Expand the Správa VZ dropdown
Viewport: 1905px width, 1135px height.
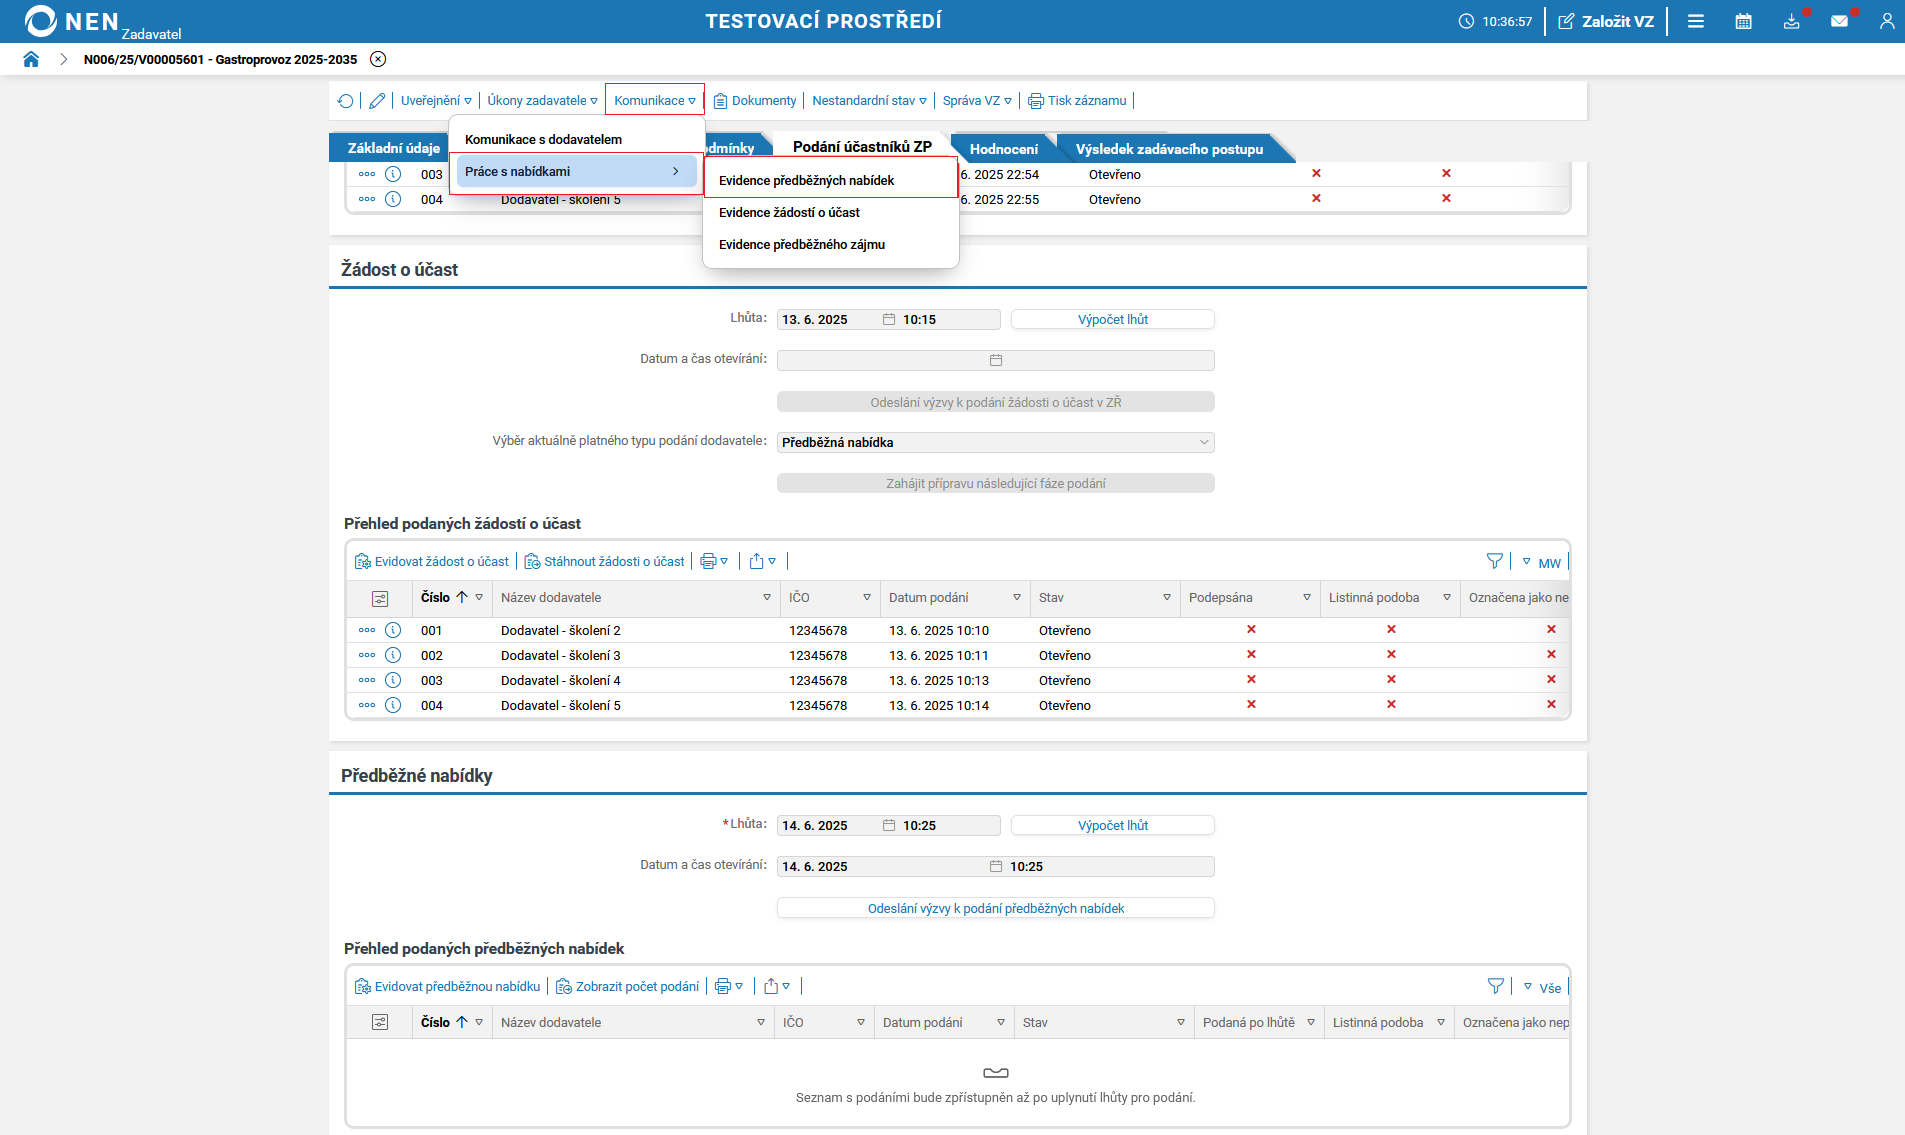pyautogui.click(x=976, y=101)
